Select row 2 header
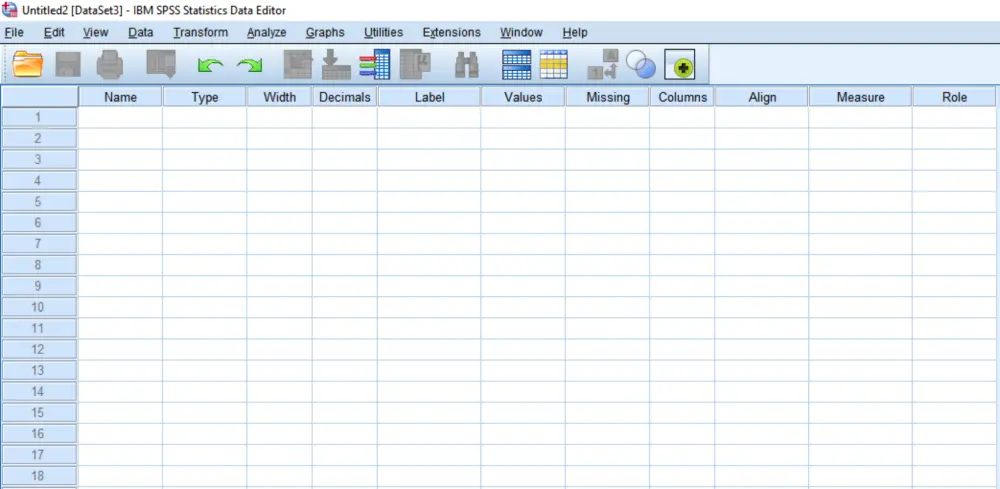 (x=39, y=138)
